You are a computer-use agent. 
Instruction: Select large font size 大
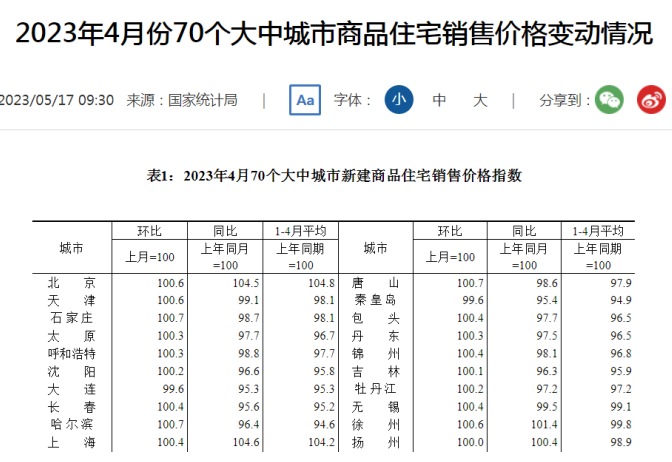480,100
